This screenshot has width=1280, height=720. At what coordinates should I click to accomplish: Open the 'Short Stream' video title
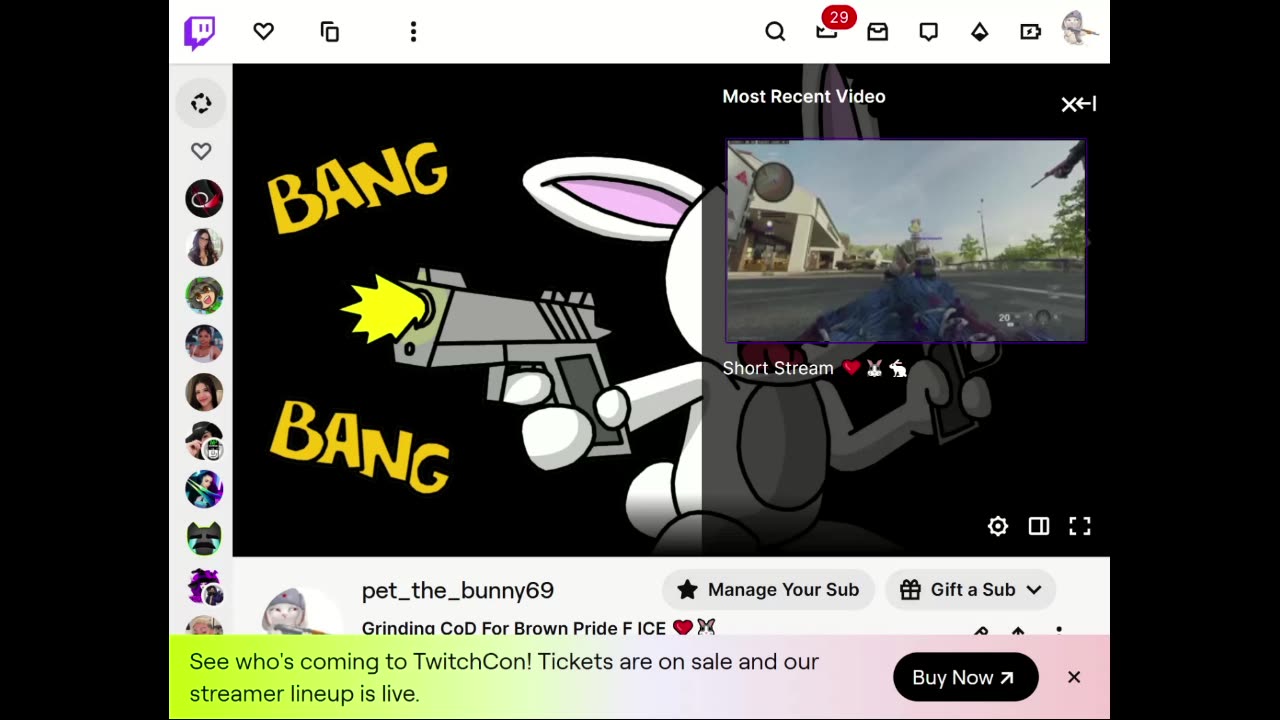pos(815,368)
